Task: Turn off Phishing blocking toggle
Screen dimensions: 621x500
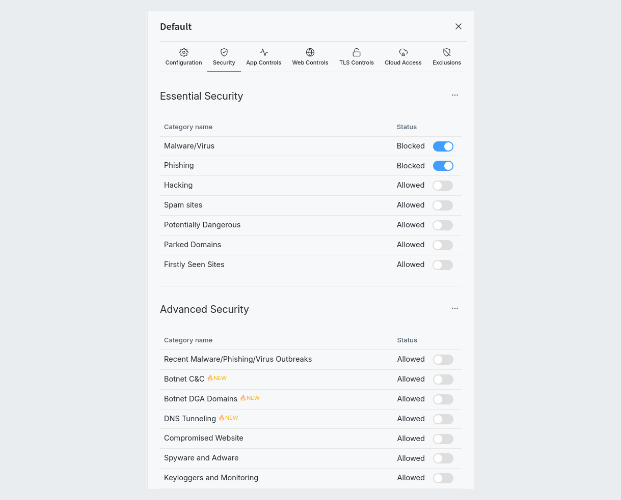Action: click(x=443, y=166)
